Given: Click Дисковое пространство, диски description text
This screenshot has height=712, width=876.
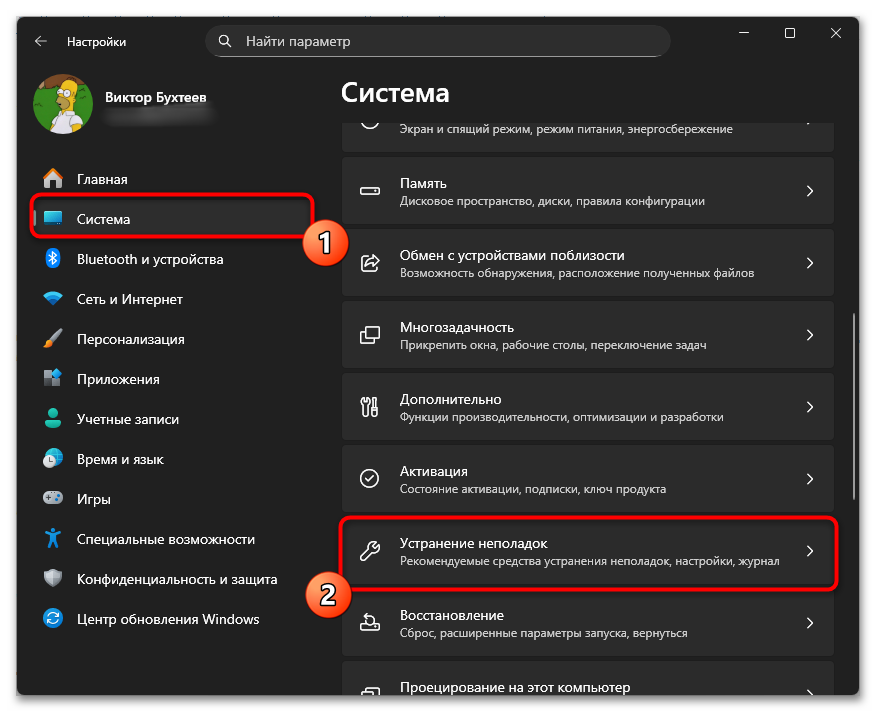Looking at the screenshot, I should click(552, 201).
